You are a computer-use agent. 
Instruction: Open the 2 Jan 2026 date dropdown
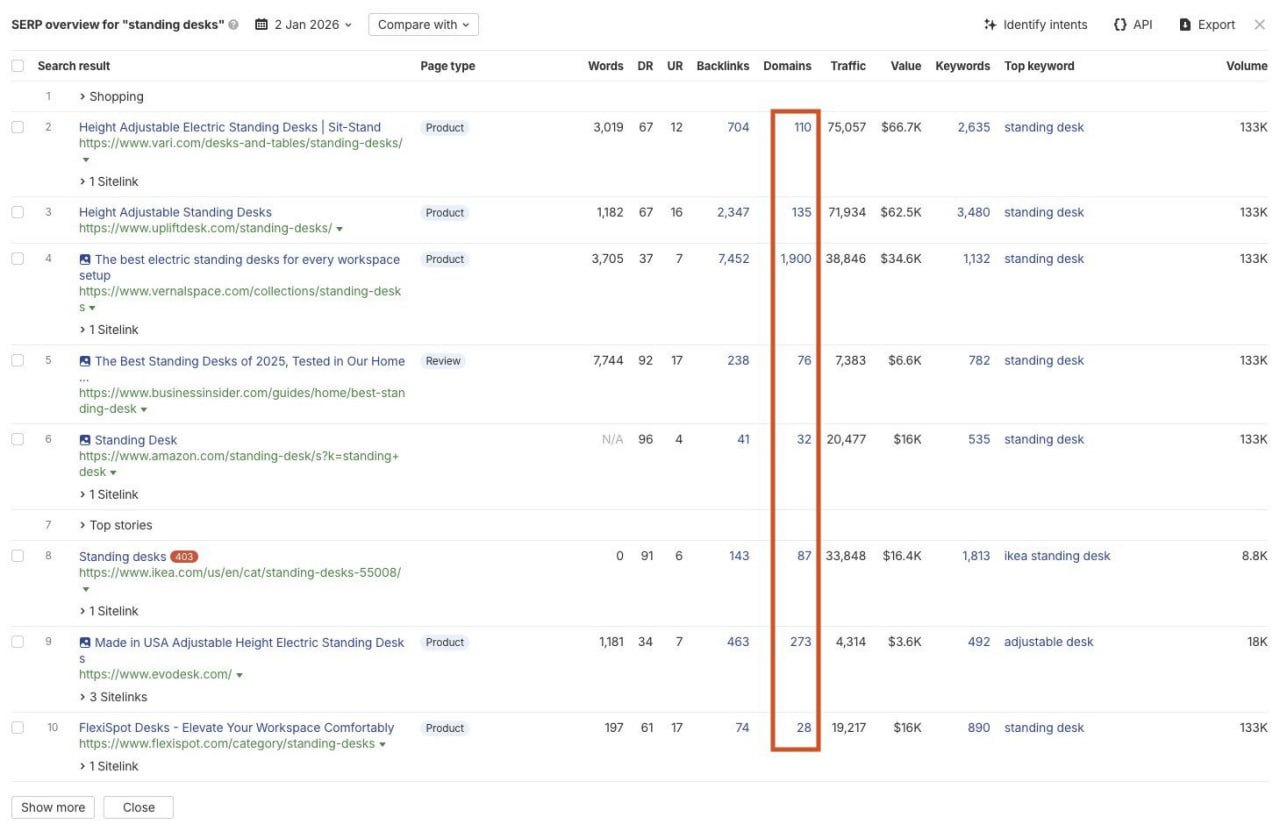coord(303,24)
